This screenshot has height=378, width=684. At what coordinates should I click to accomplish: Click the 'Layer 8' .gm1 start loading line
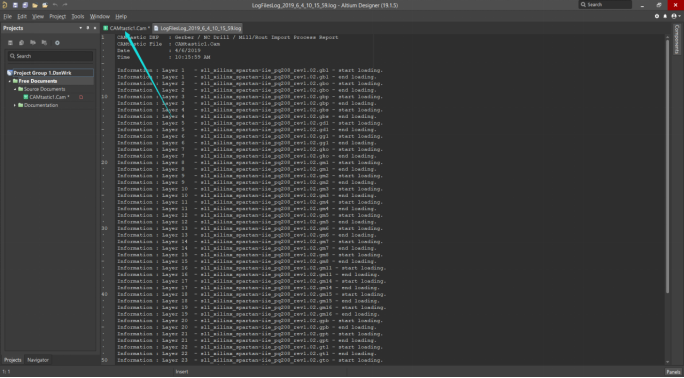pyautogui.click(x=250, y=163)
